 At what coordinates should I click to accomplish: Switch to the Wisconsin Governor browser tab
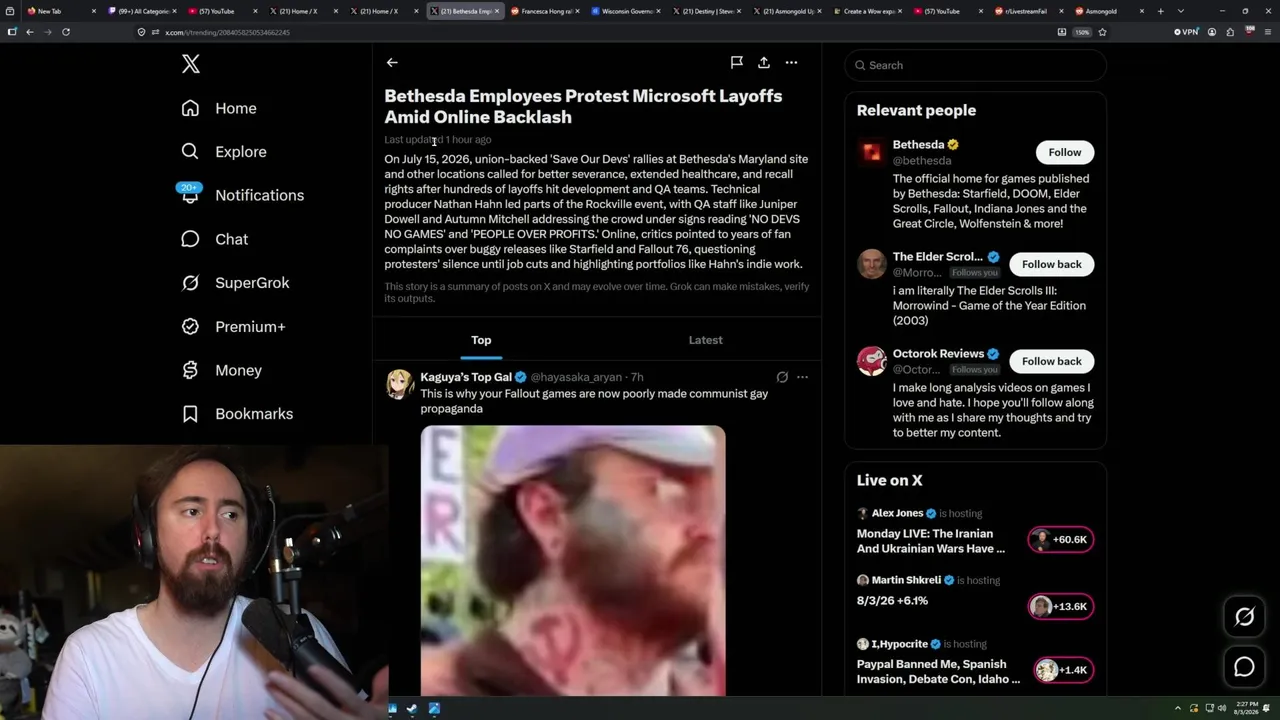(x=626, y=11)
